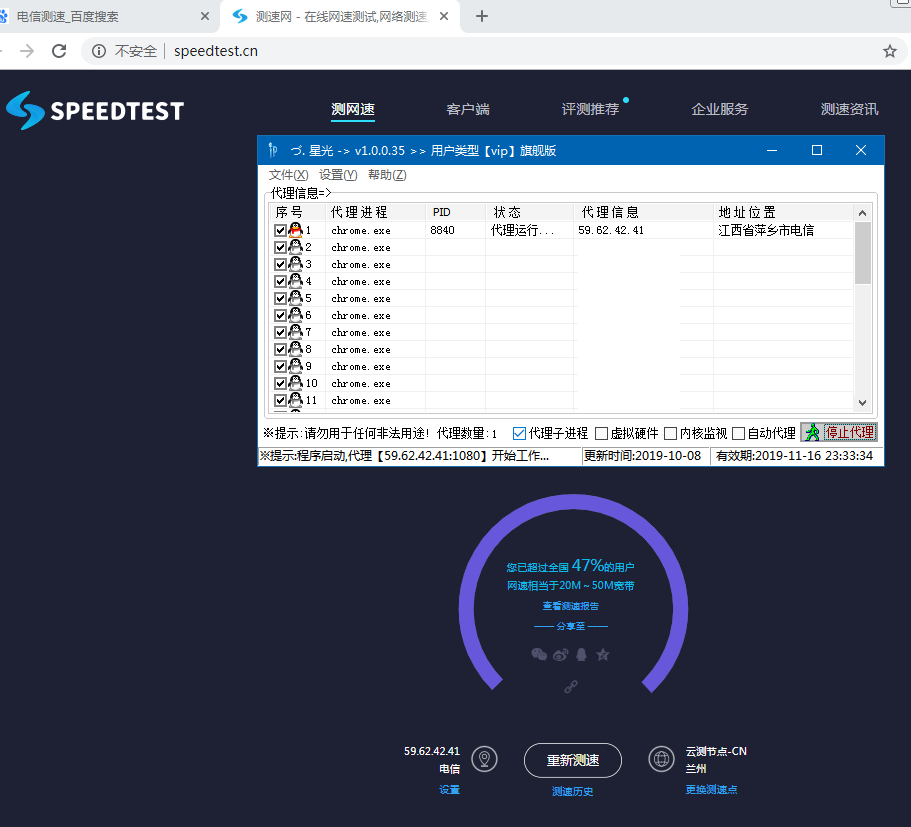The height and width of the screenshot is (827, 911).
Task: Enable the 自动代理 checkbox
Action: pos(738,434)
